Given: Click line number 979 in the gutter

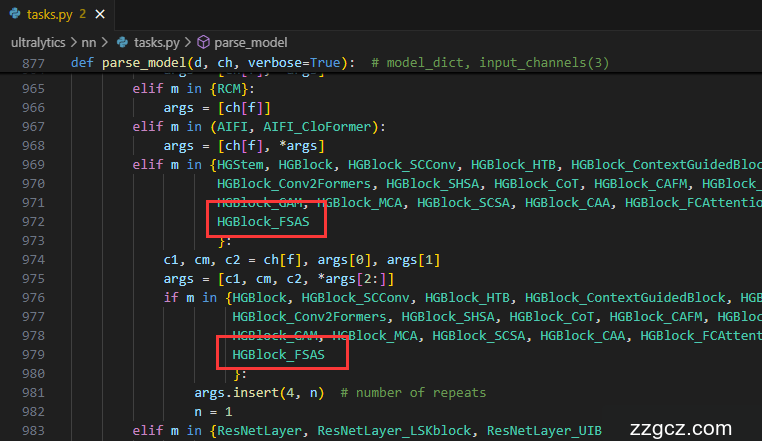Looking at the screenshot, I should 34,354.
